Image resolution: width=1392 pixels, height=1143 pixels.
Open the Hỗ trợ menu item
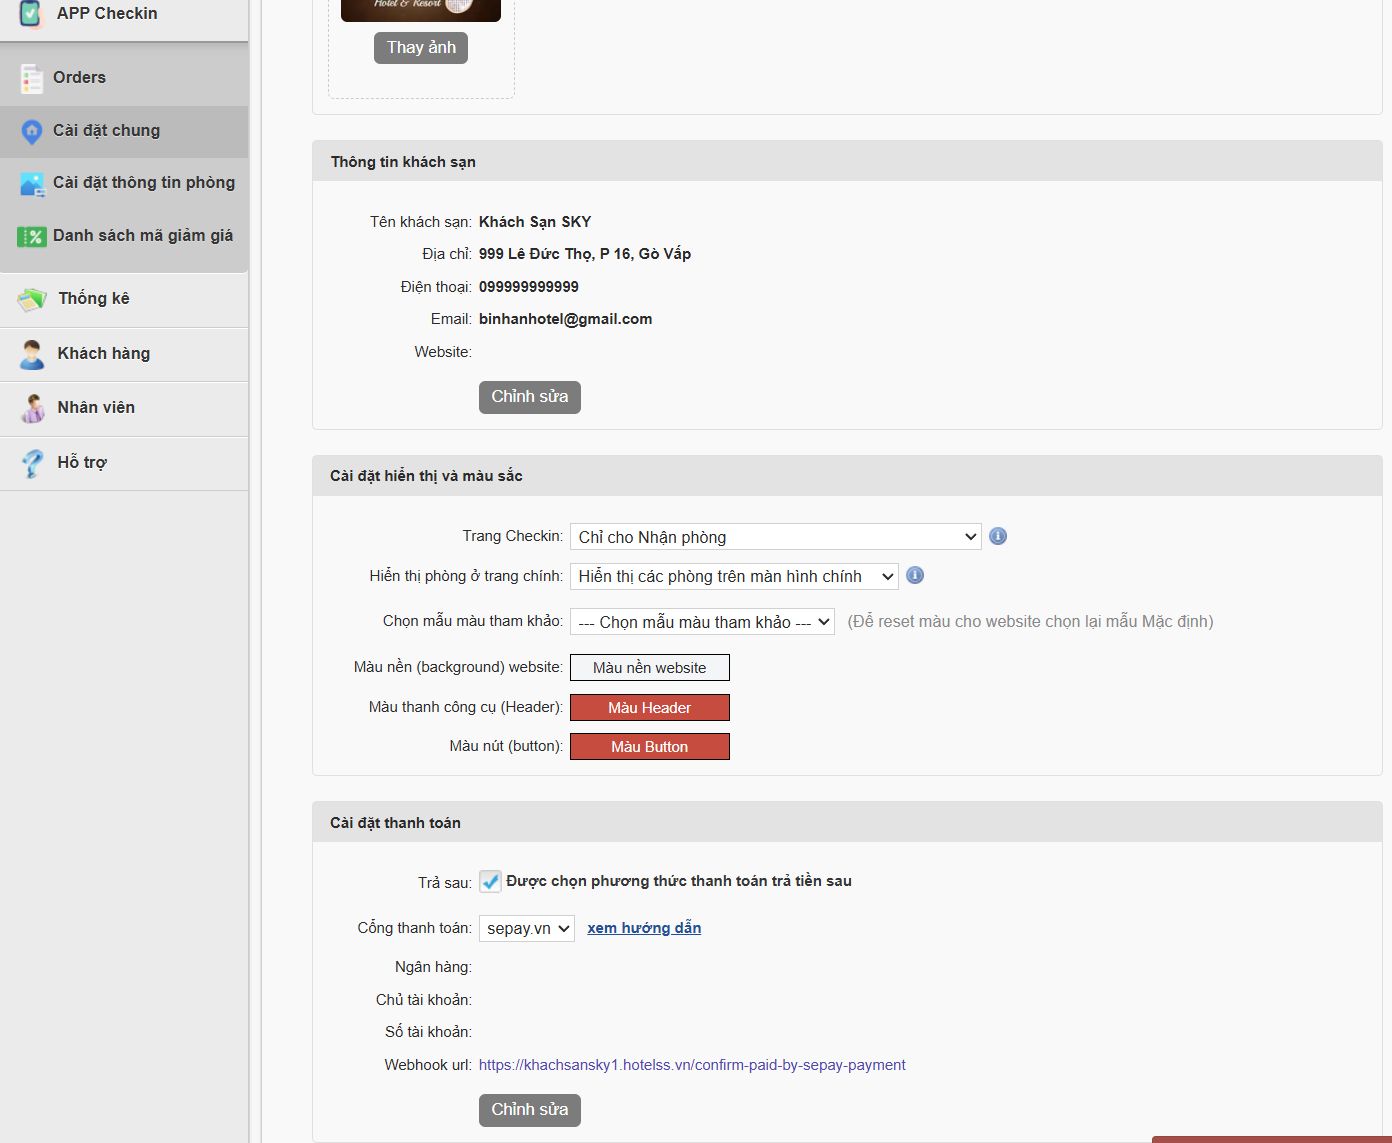124,463
